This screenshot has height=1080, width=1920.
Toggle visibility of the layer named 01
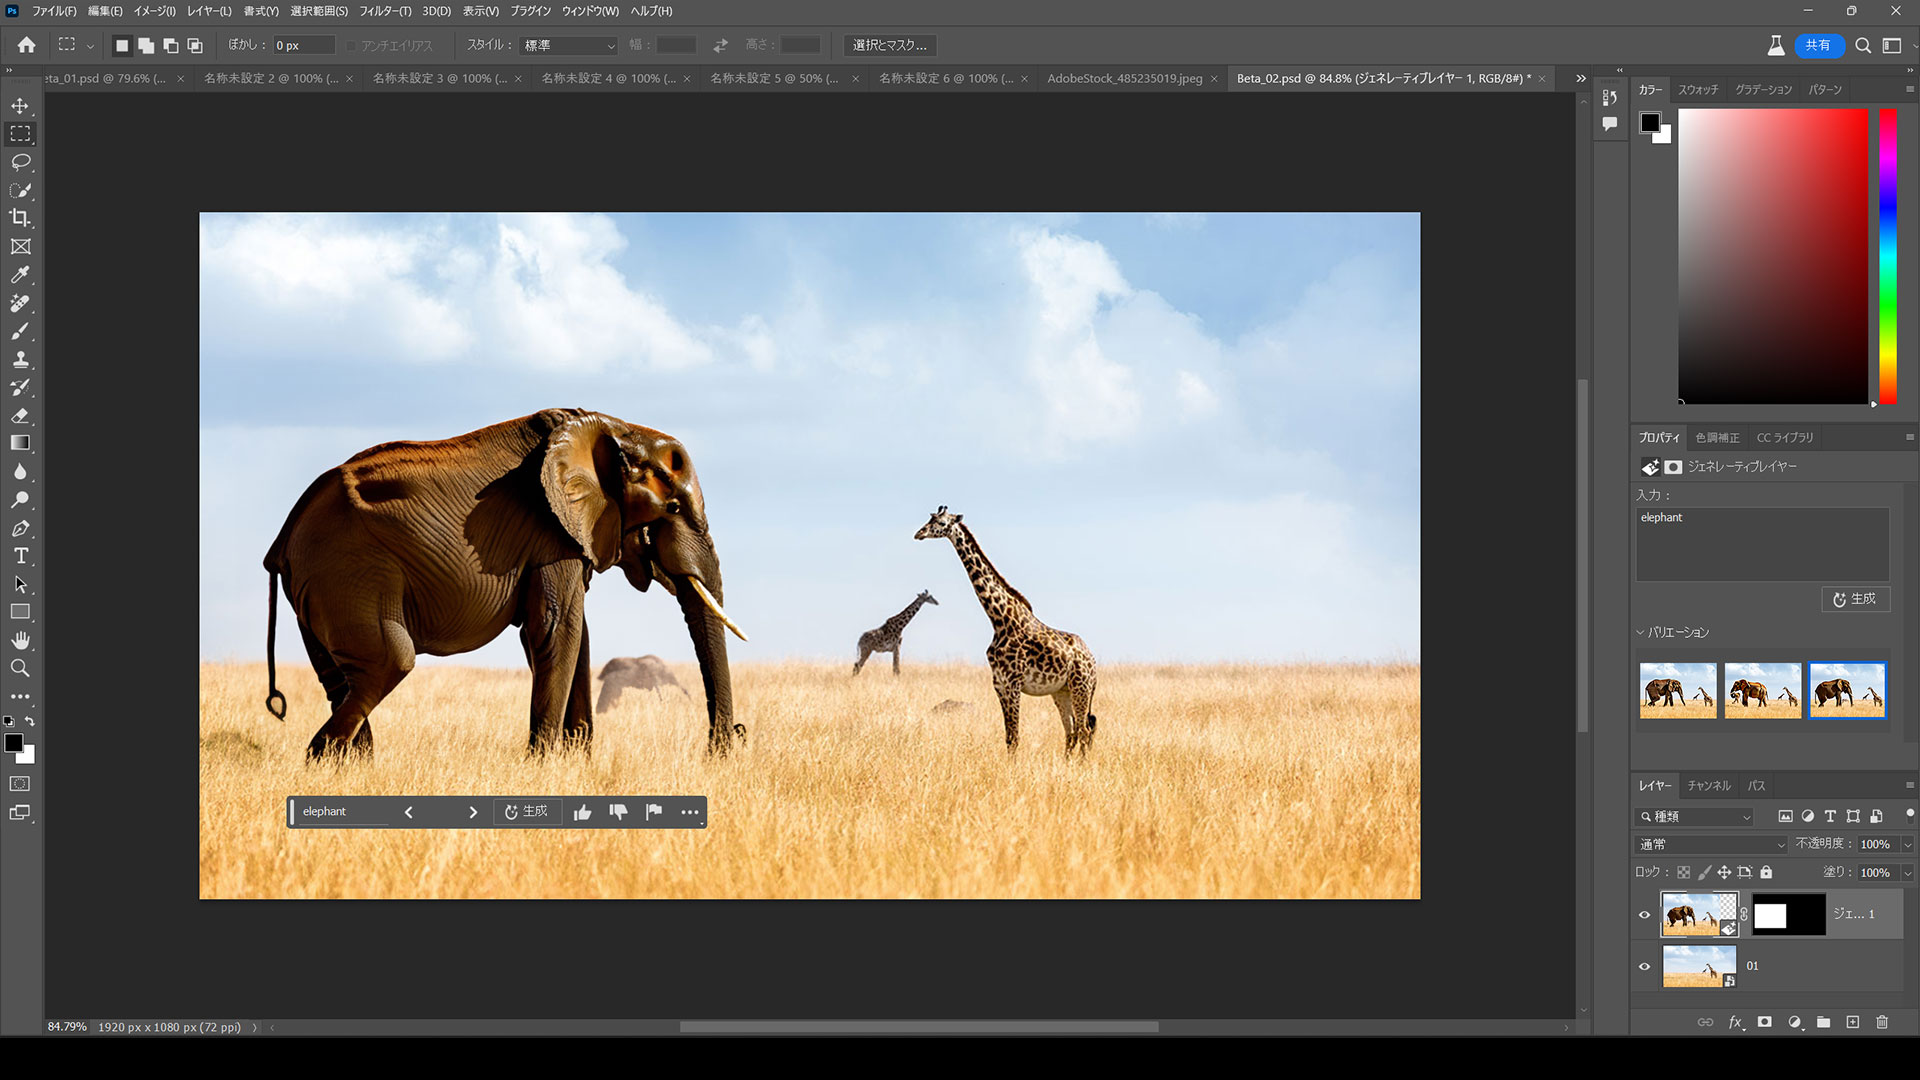pos(1644,966)
